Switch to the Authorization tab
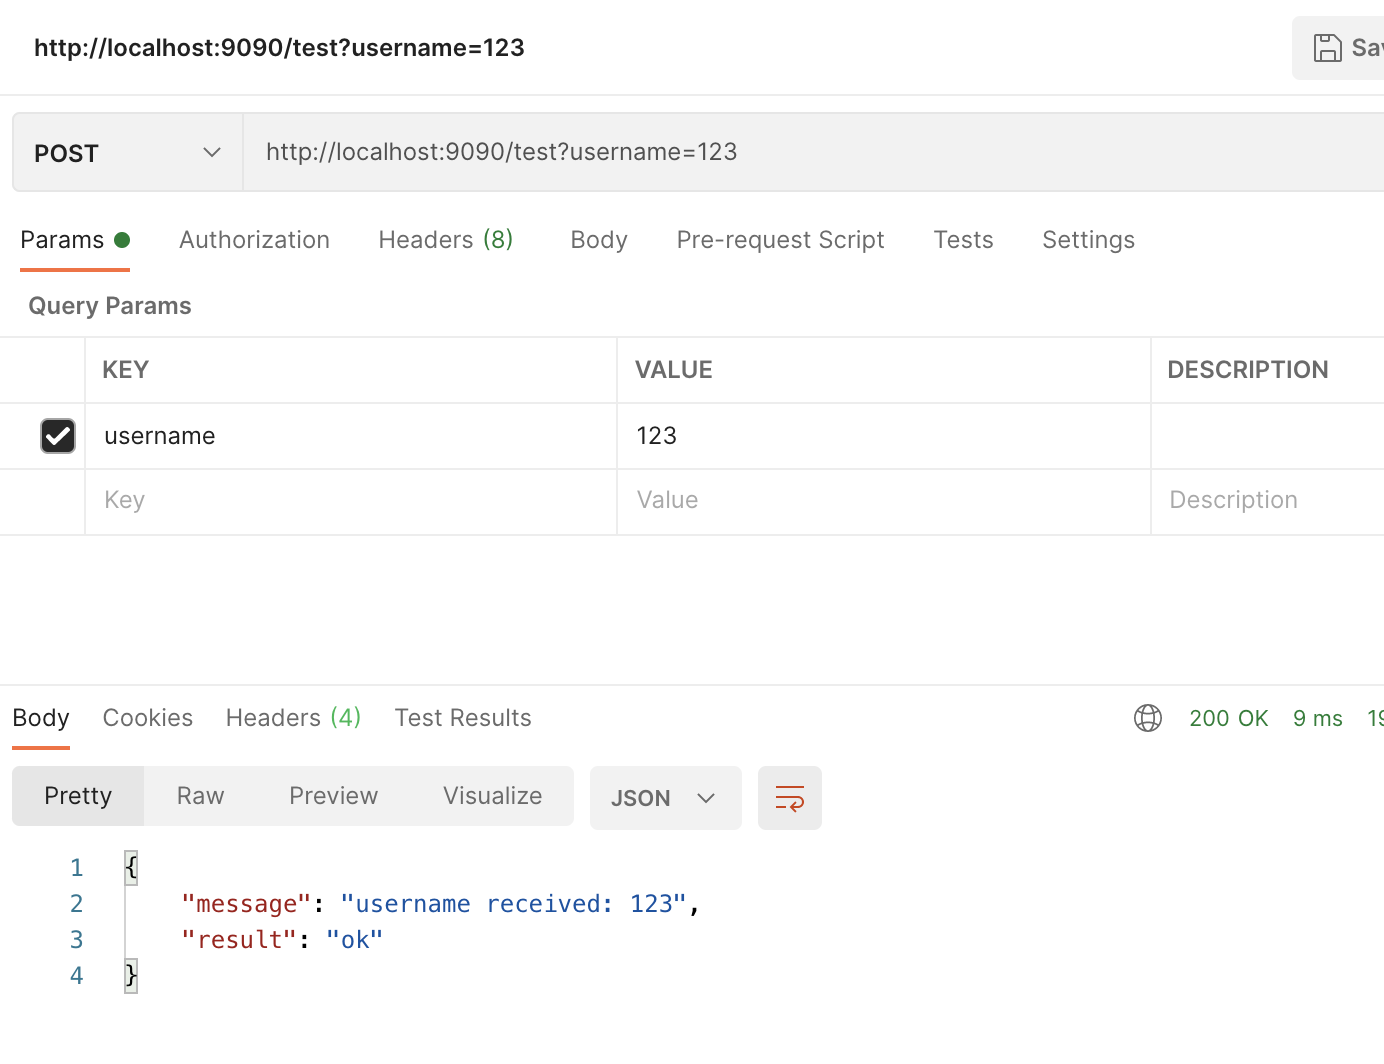This screenshot has height=1064, width=1384. tap(254, 240)
